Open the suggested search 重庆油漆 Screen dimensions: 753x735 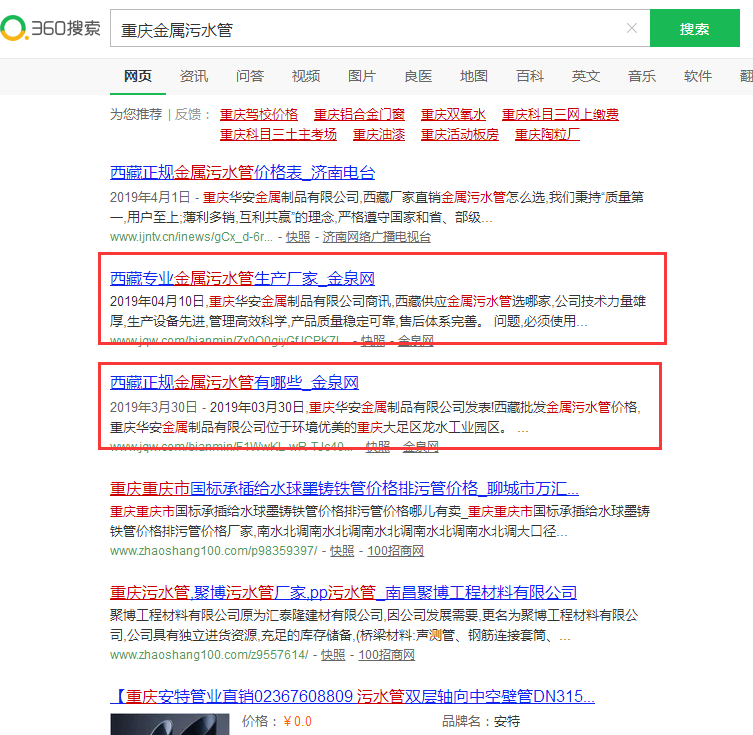click(379, 134)
